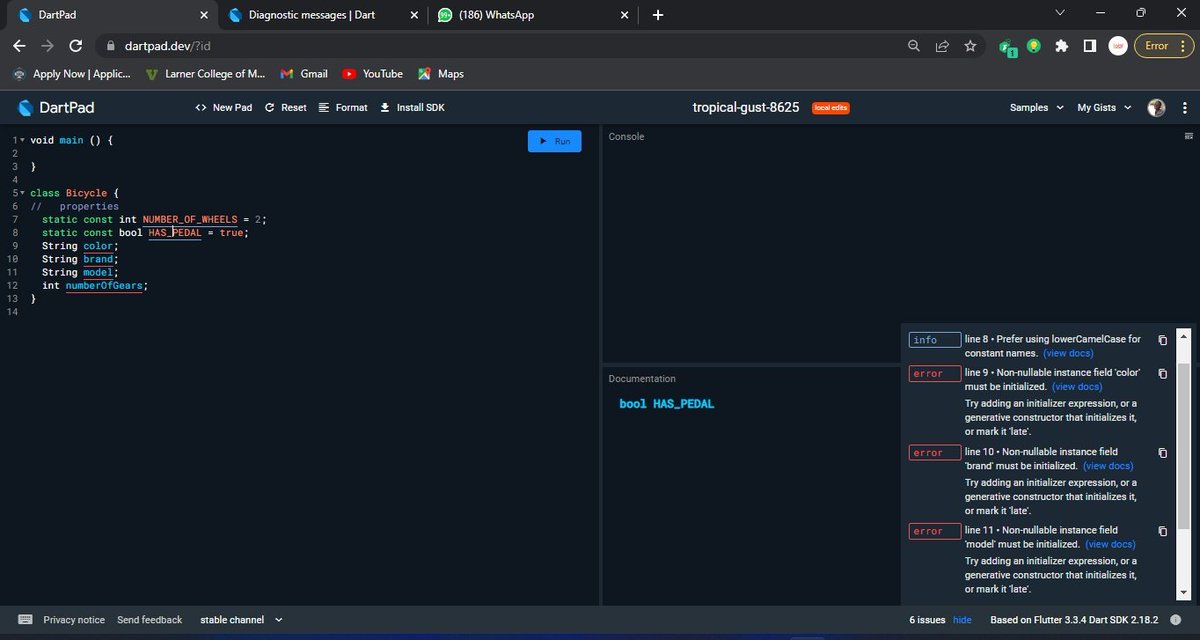Click the keyboard shortcuts icon

[25, 620]
